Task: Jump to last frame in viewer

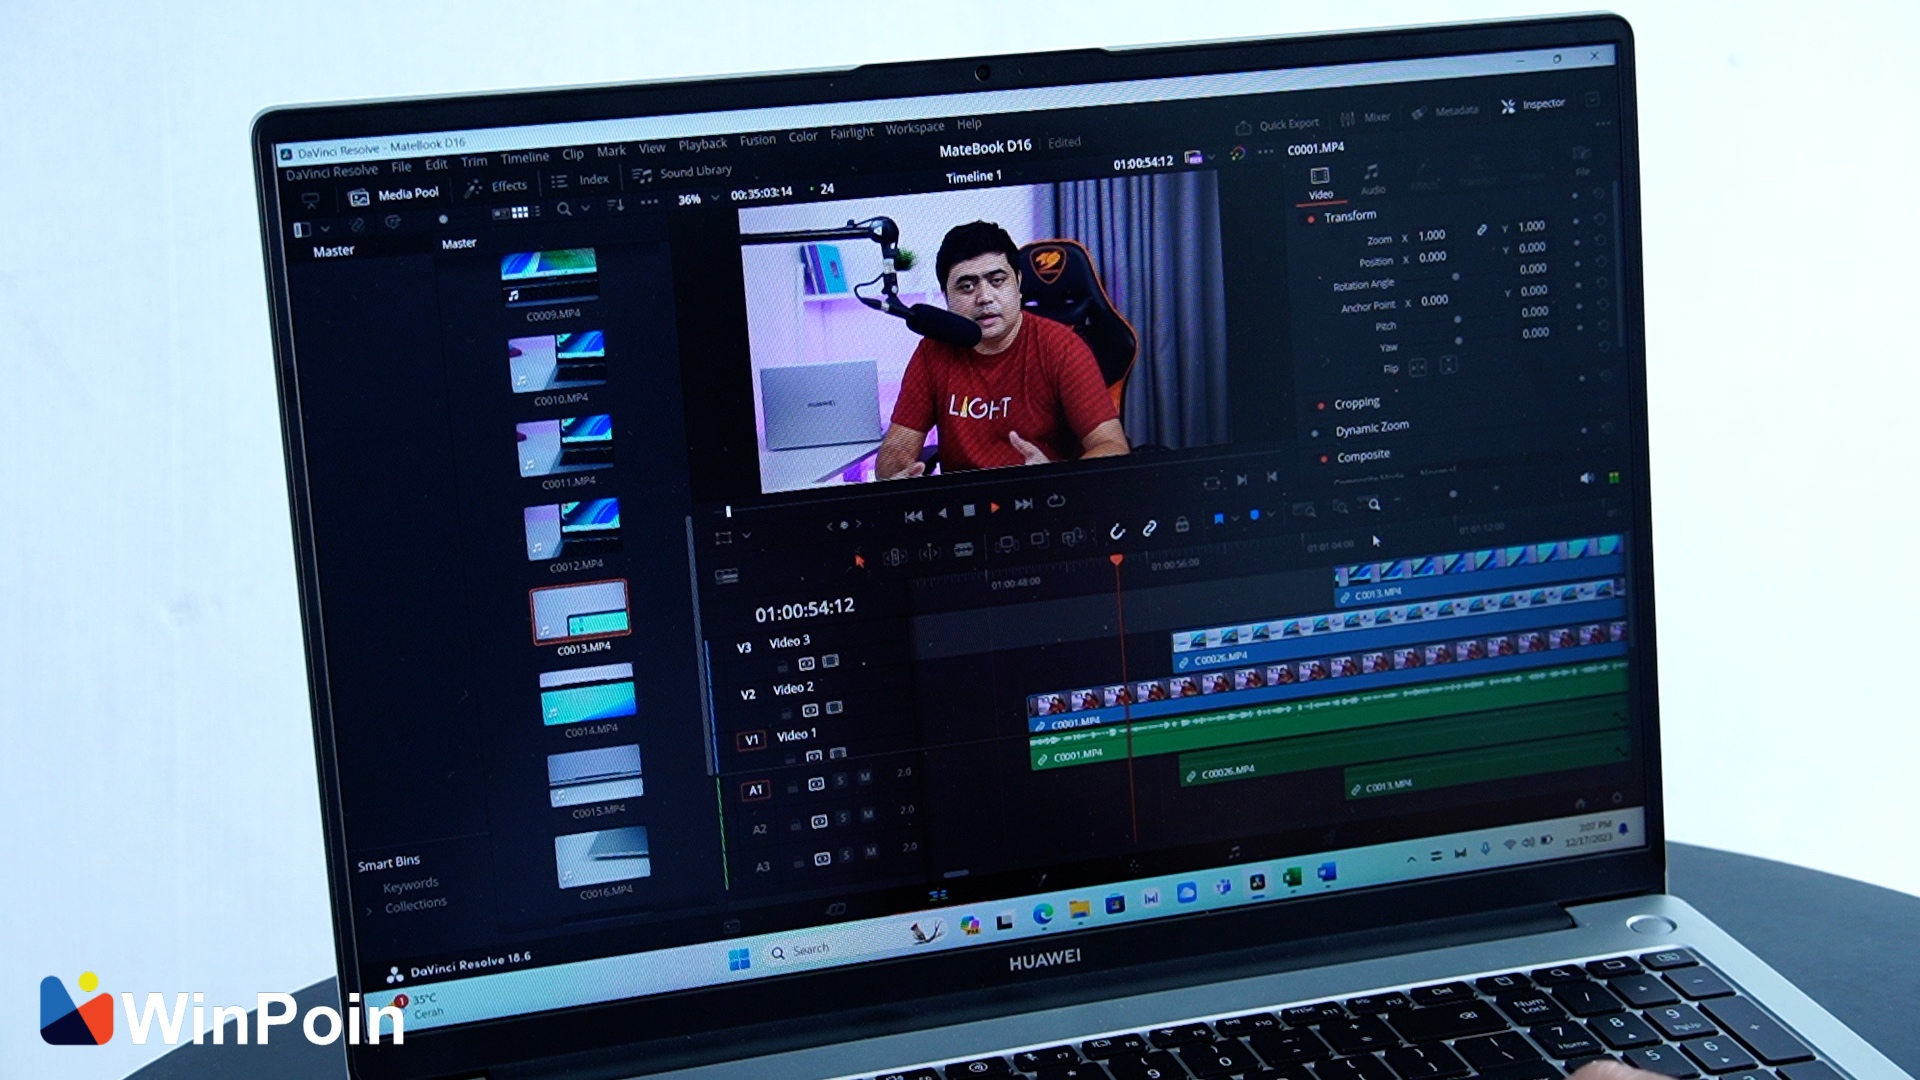Action: [x=1023, y=505]
